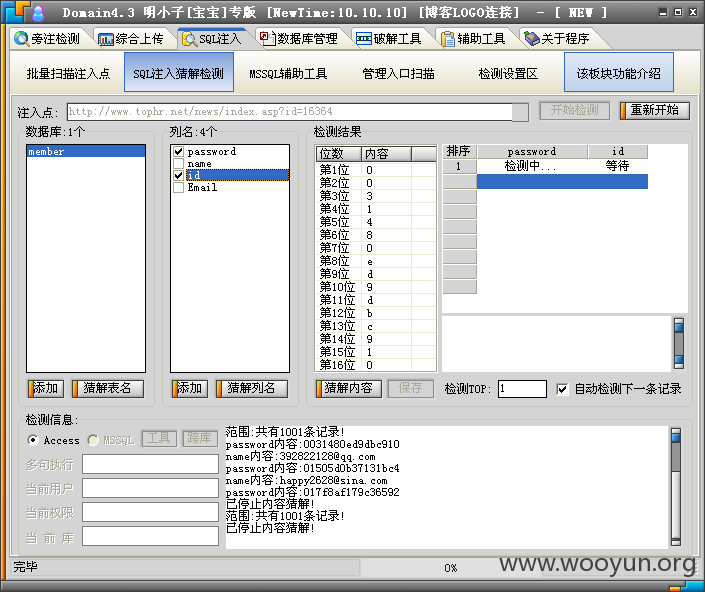Select 批量扫描注入点 sub-tab
The width and height of the screenshot is (705, 592).
point(68,73)
